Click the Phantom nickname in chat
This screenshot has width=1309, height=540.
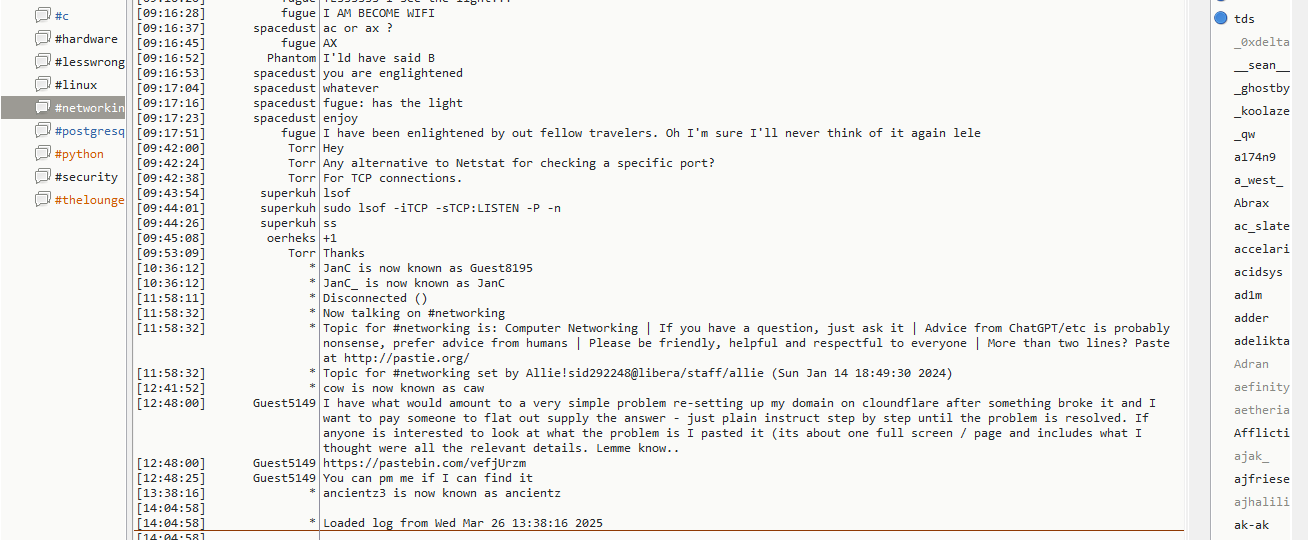pyautogui.click(x=291, y=58)
